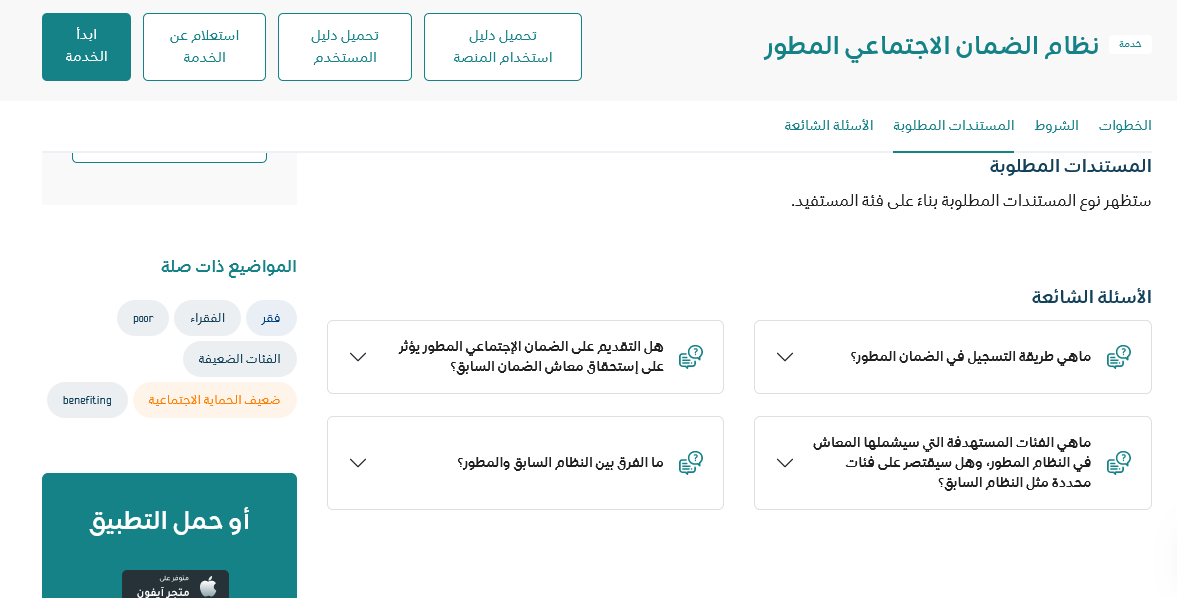Select the 'فقر' related topic tag

point(271,318)
